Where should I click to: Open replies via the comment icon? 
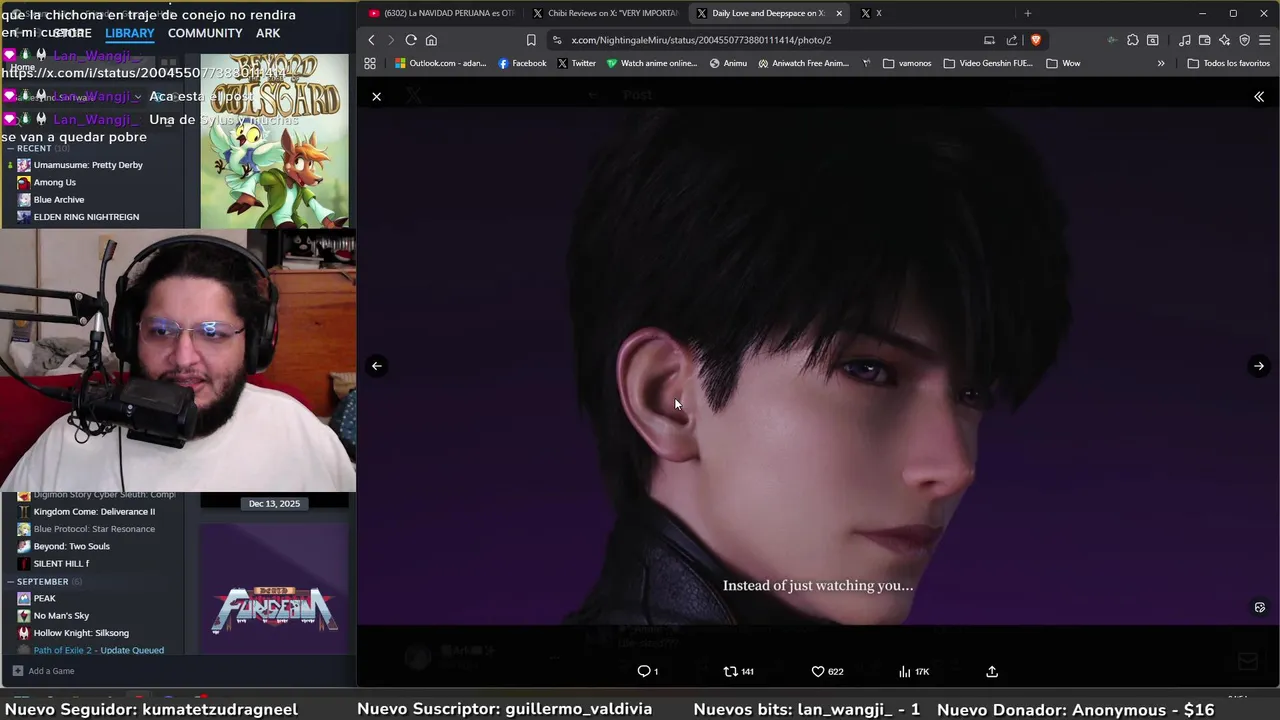click(x=647, y=671)
